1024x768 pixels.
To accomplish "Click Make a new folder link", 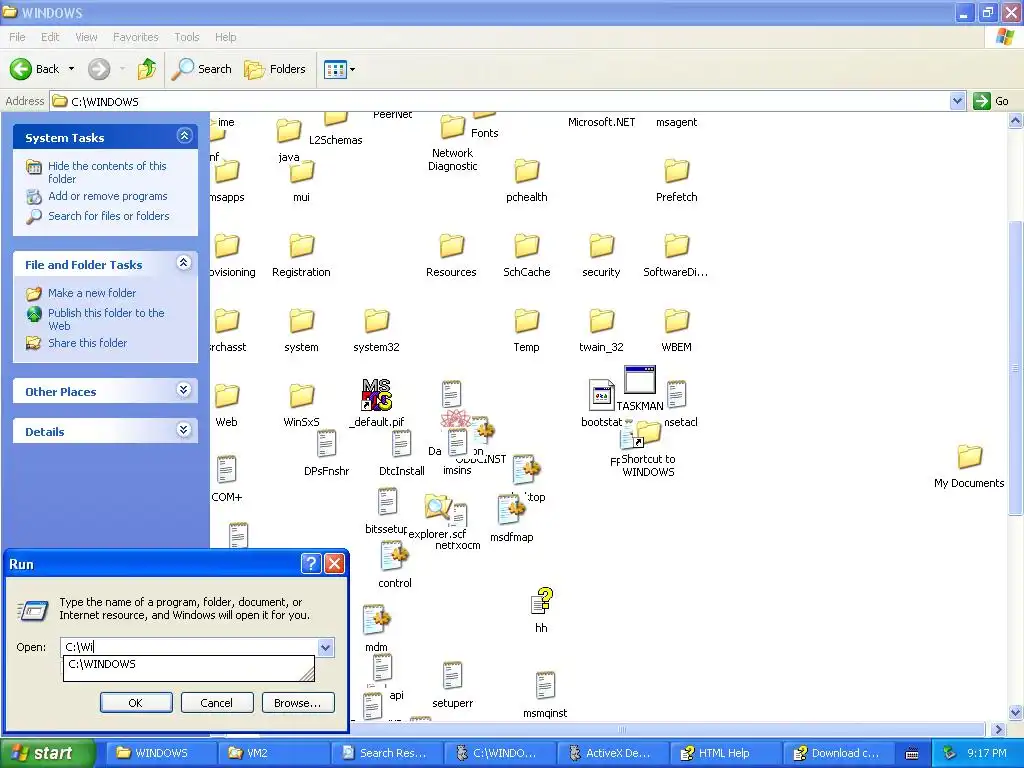I will pyautogui.click(x=92, y=293).
